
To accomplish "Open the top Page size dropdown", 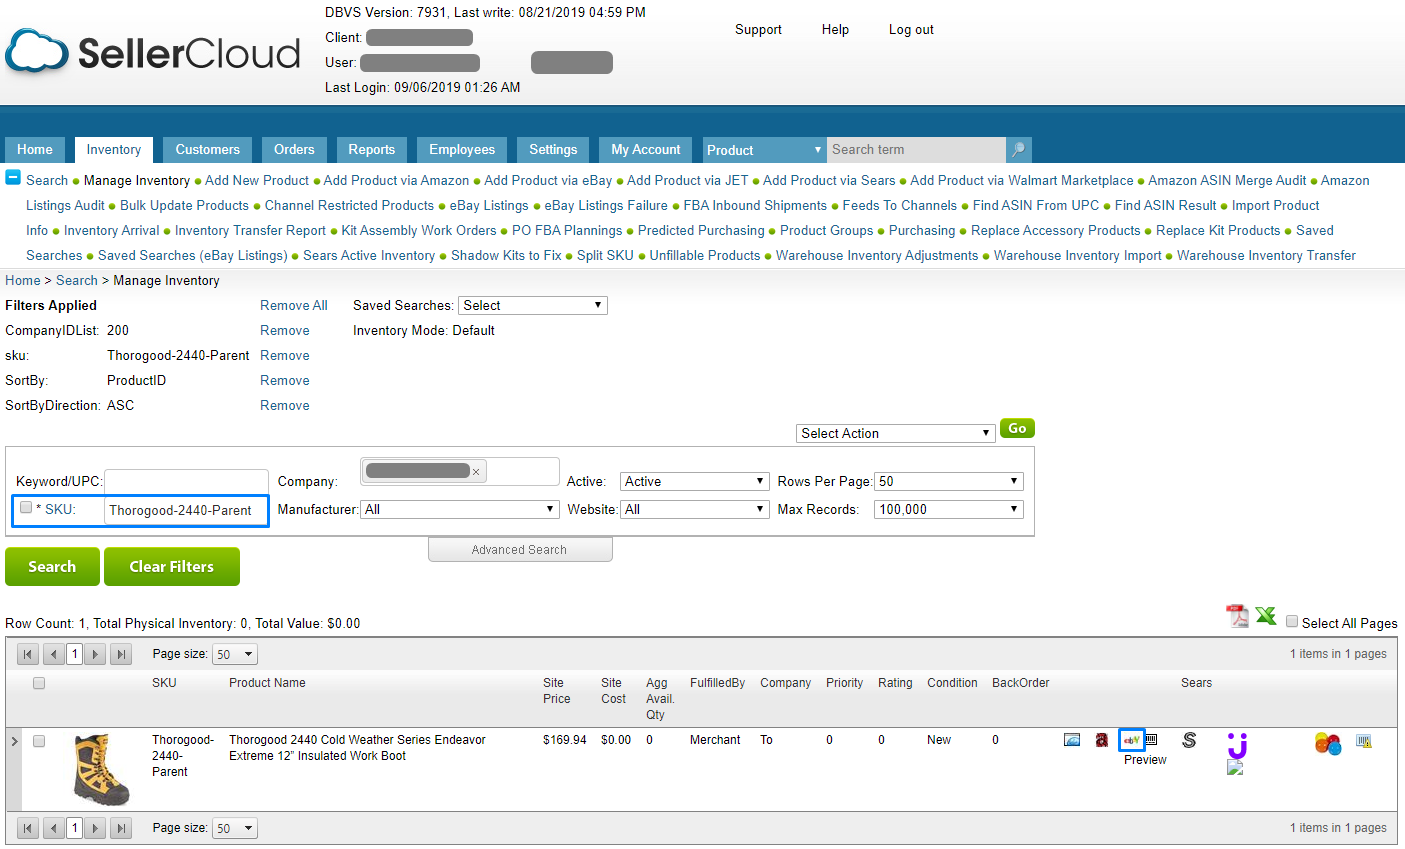I will (x=236, y=654).
